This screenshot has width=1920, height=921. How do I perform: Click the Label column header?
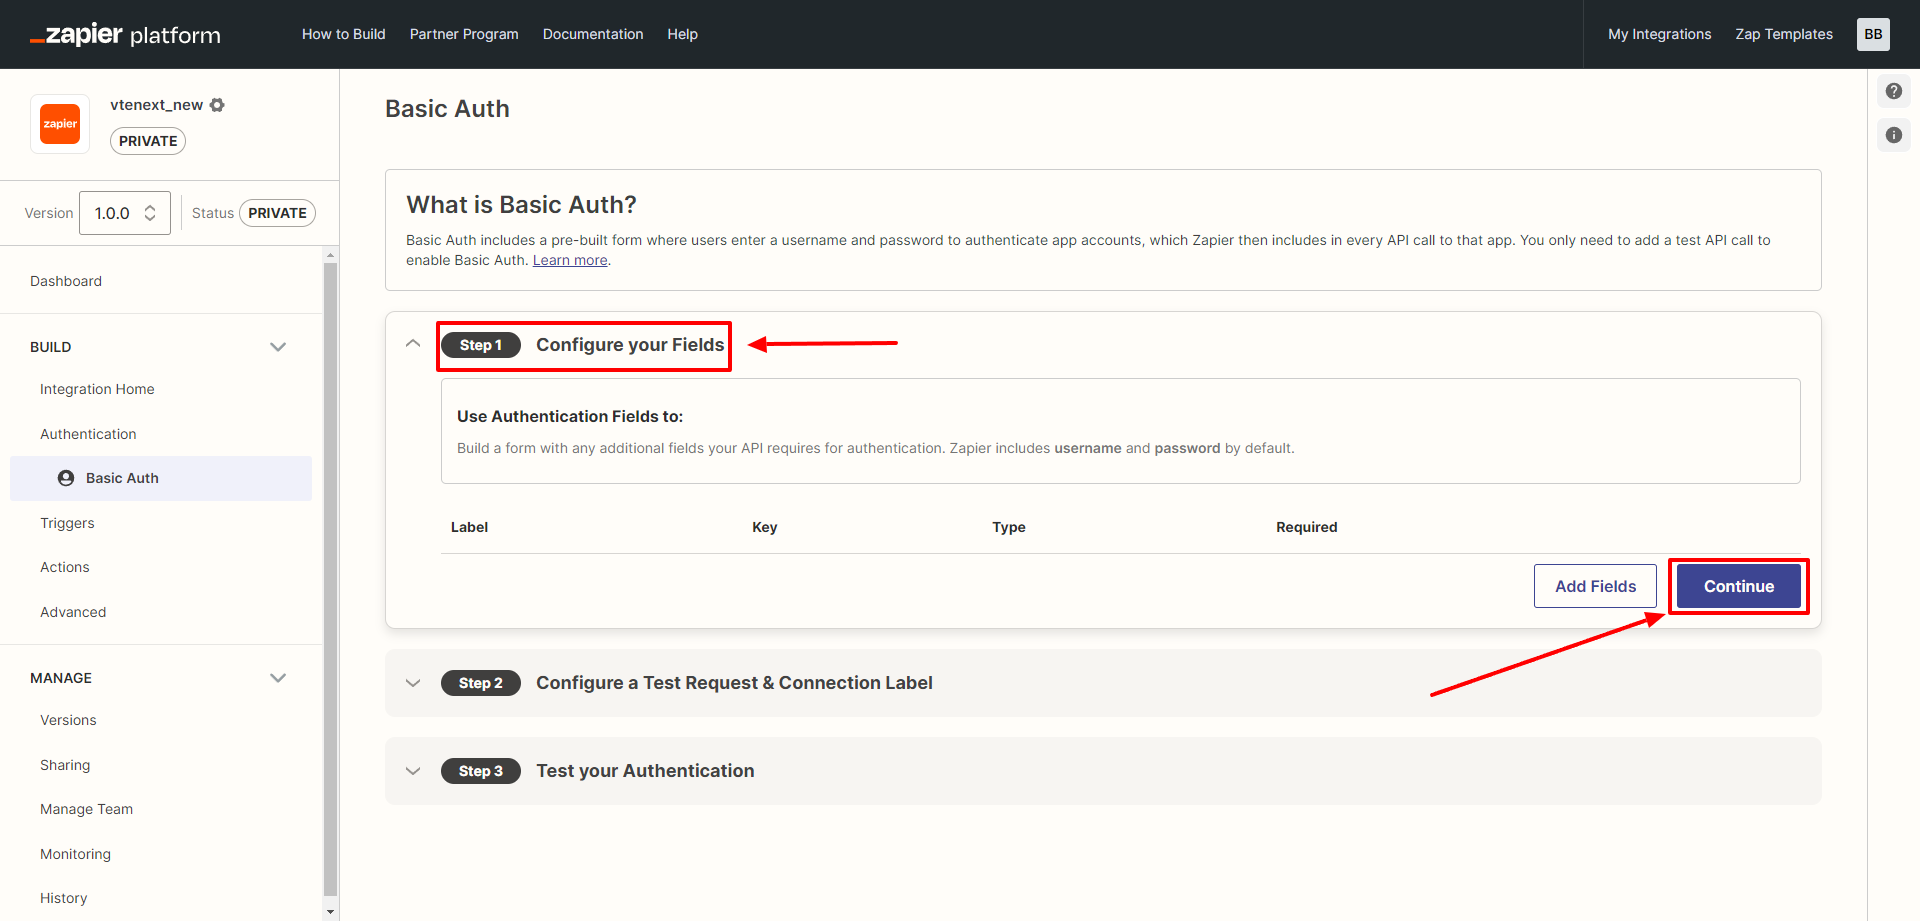click(469, 527)
